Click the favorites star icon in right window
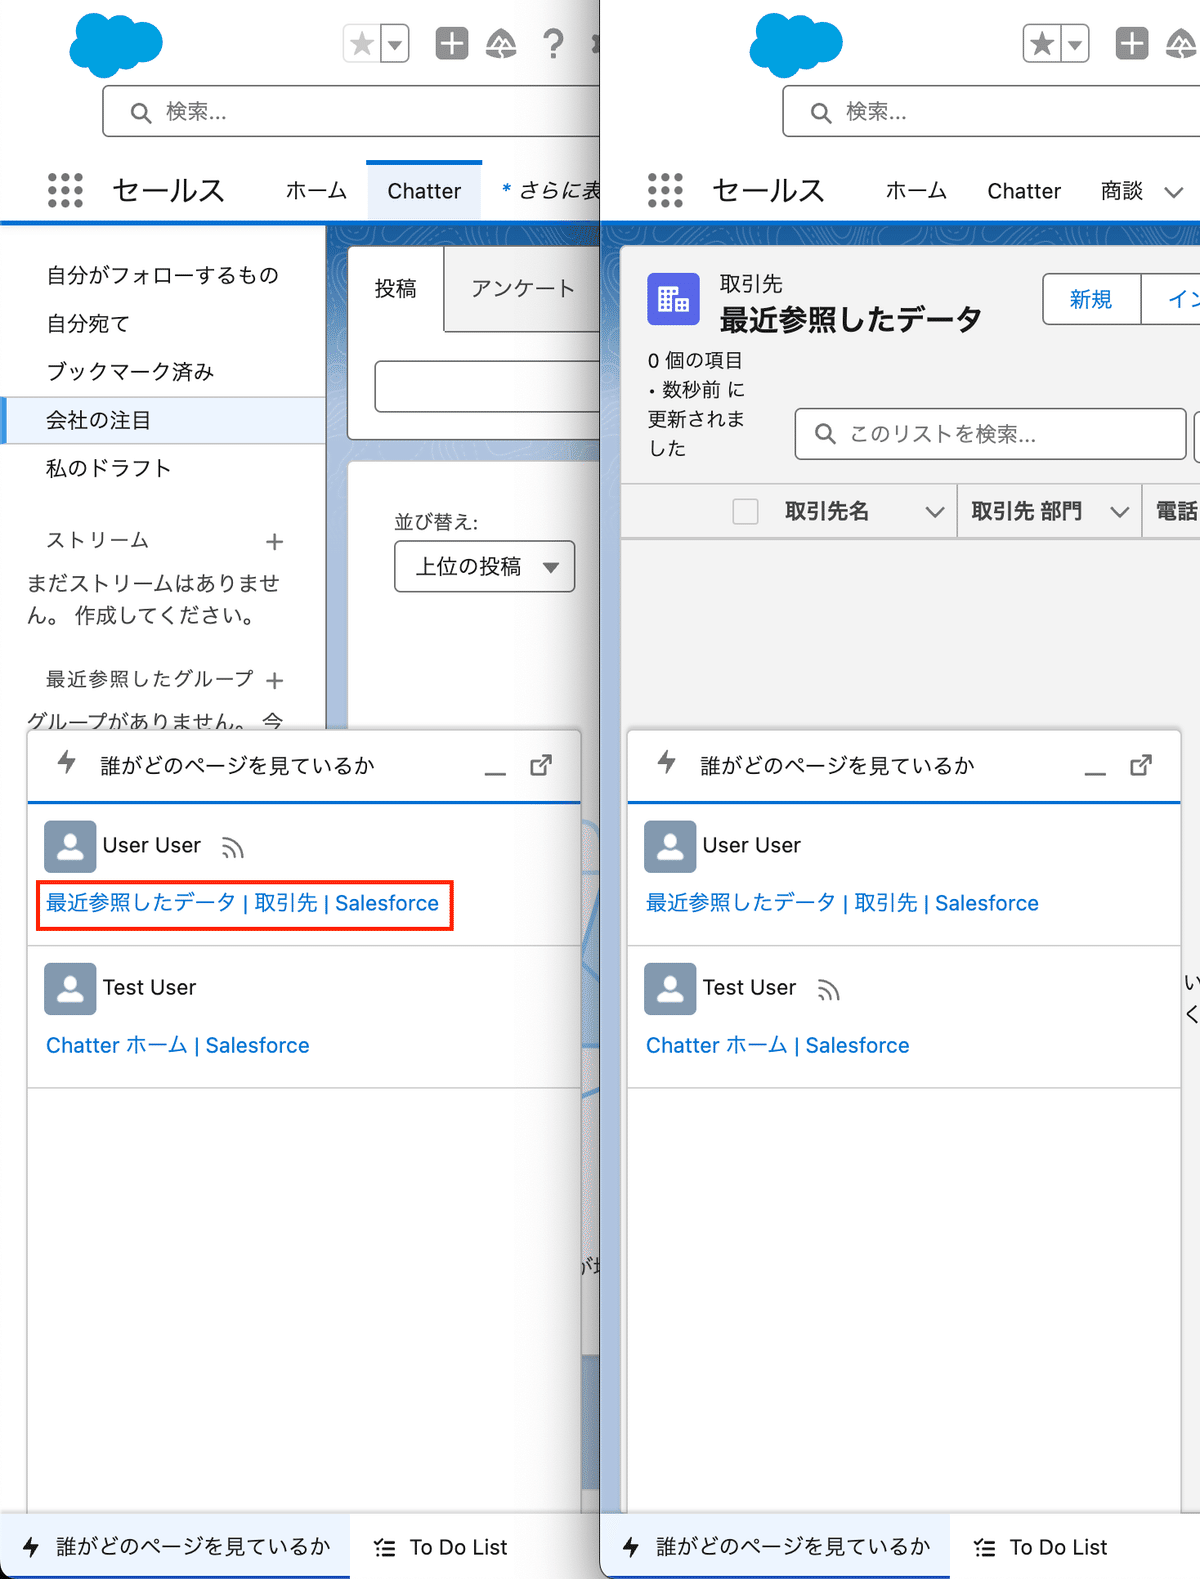1200x1579 pixels. tap(1042, 44)
